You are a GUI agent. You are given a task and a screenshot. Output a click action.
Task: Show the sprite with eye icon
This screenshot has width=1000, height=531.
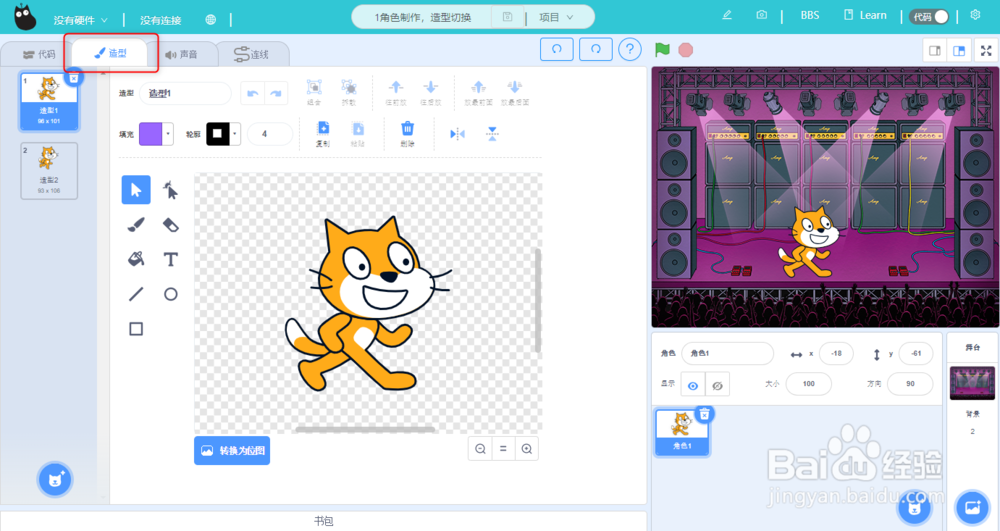pos(693,385)
